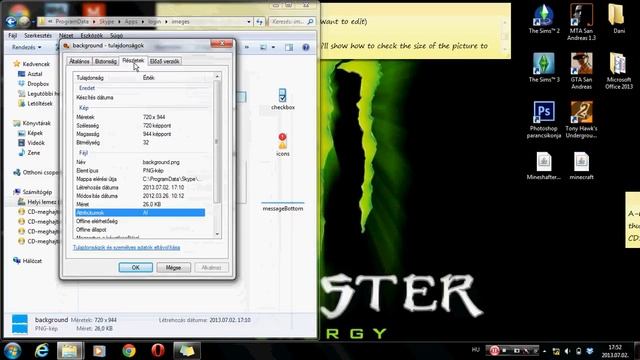Viewport: 640px width, 360px height.
Task: Select Dropbox in Favorites sidebar
Action: [x=38, y=84]
